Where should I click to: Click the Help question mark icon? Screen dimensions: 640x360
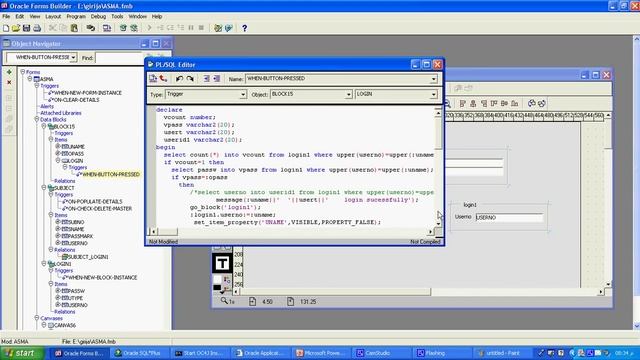(x=244, y=28)
